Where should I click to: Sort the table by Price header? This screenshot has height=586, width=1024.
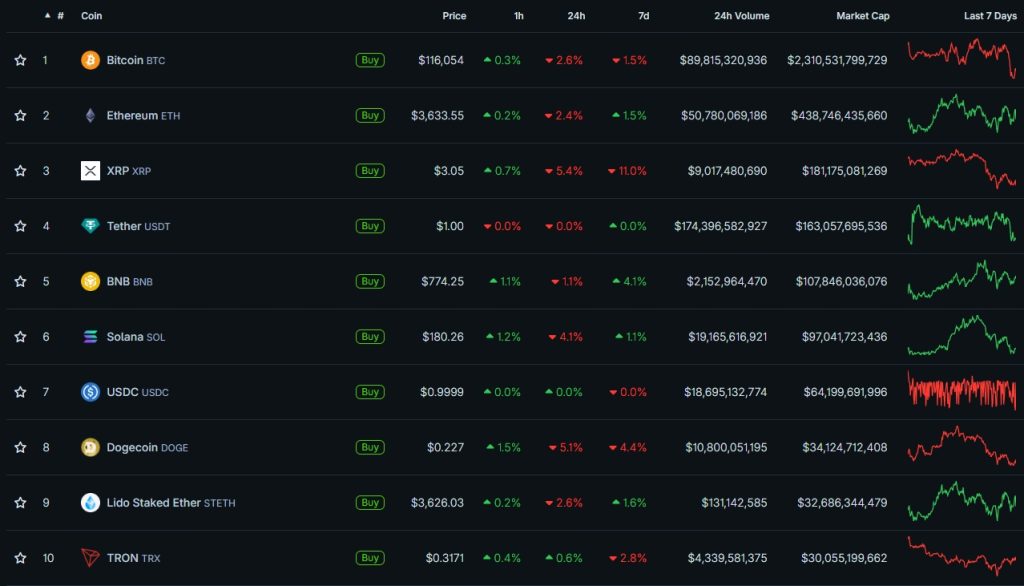click(454, 15)
